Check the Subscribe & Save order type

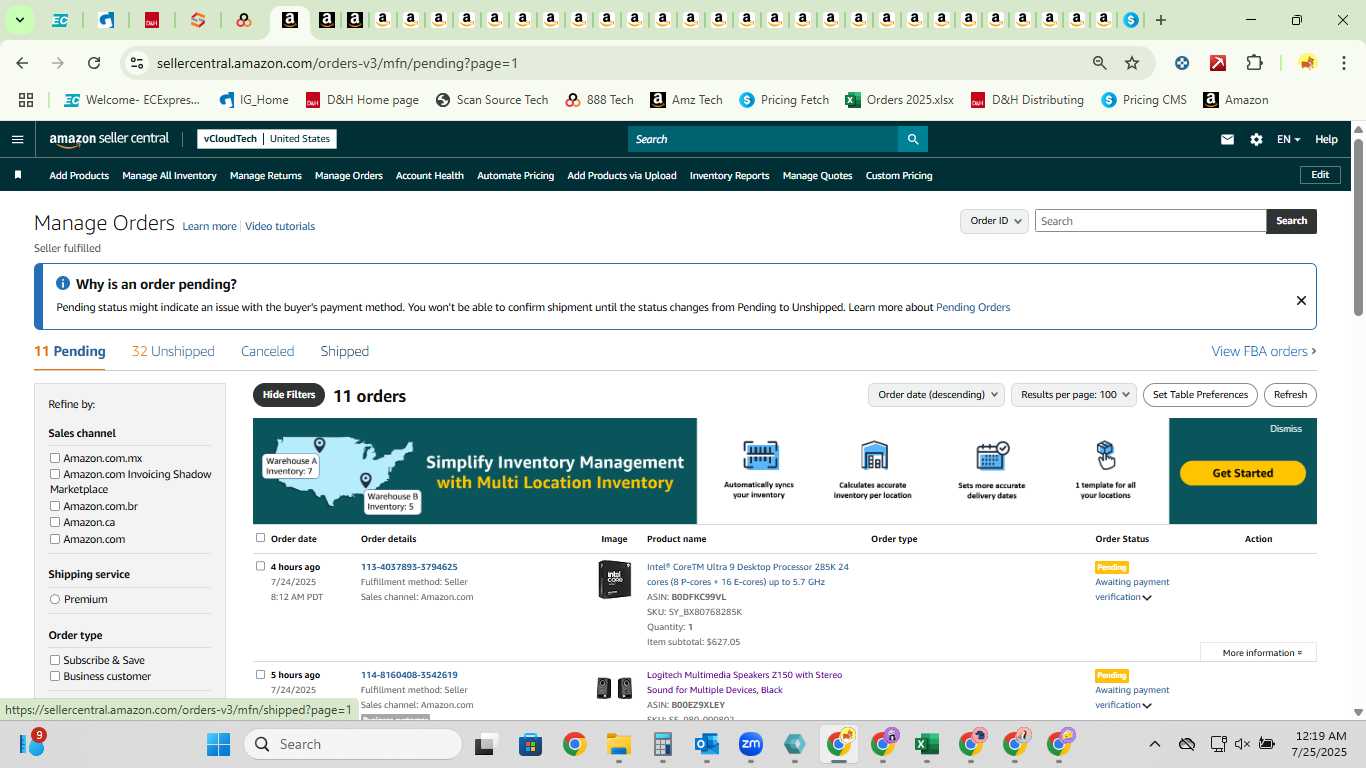click(x=55, y=660)
